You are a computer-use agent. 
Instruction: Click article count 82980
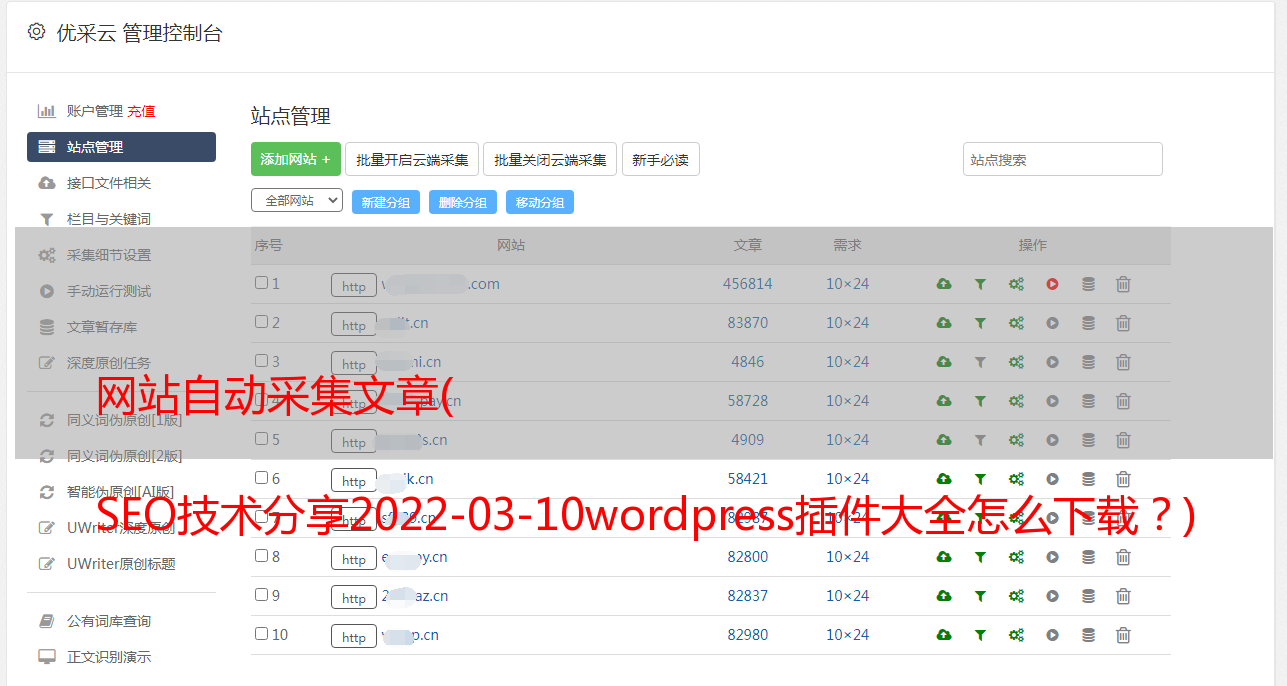click(x=748, y=635)
